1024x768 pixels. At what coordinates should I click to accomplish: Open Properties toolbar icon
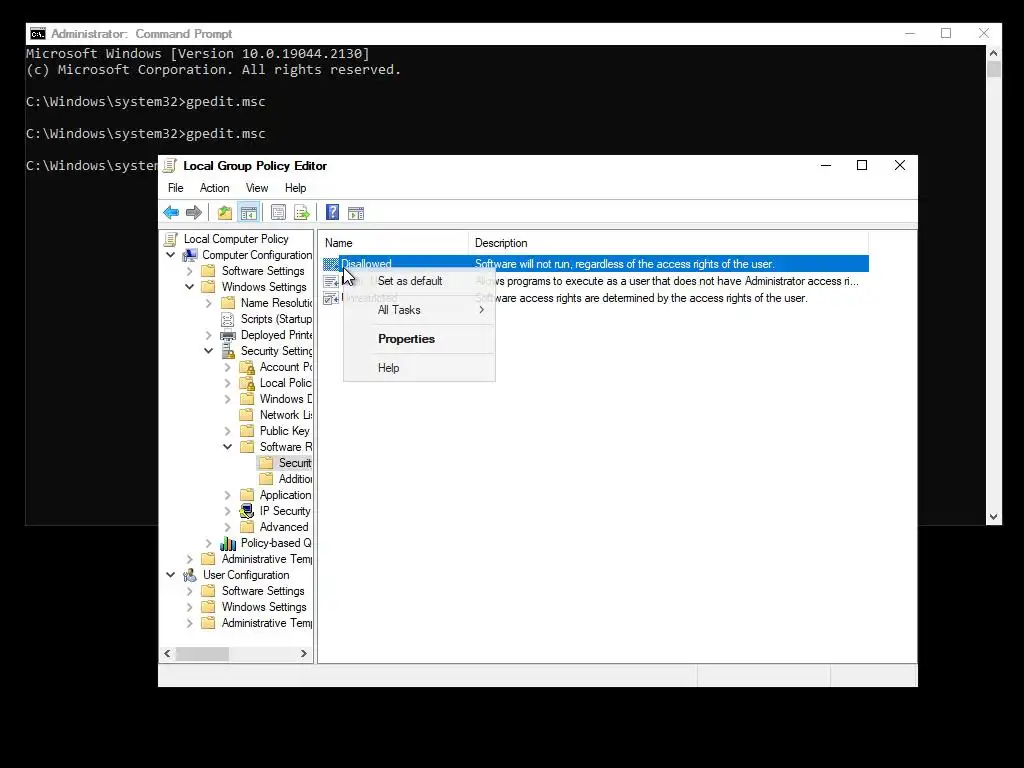click(x=278, y=212)
